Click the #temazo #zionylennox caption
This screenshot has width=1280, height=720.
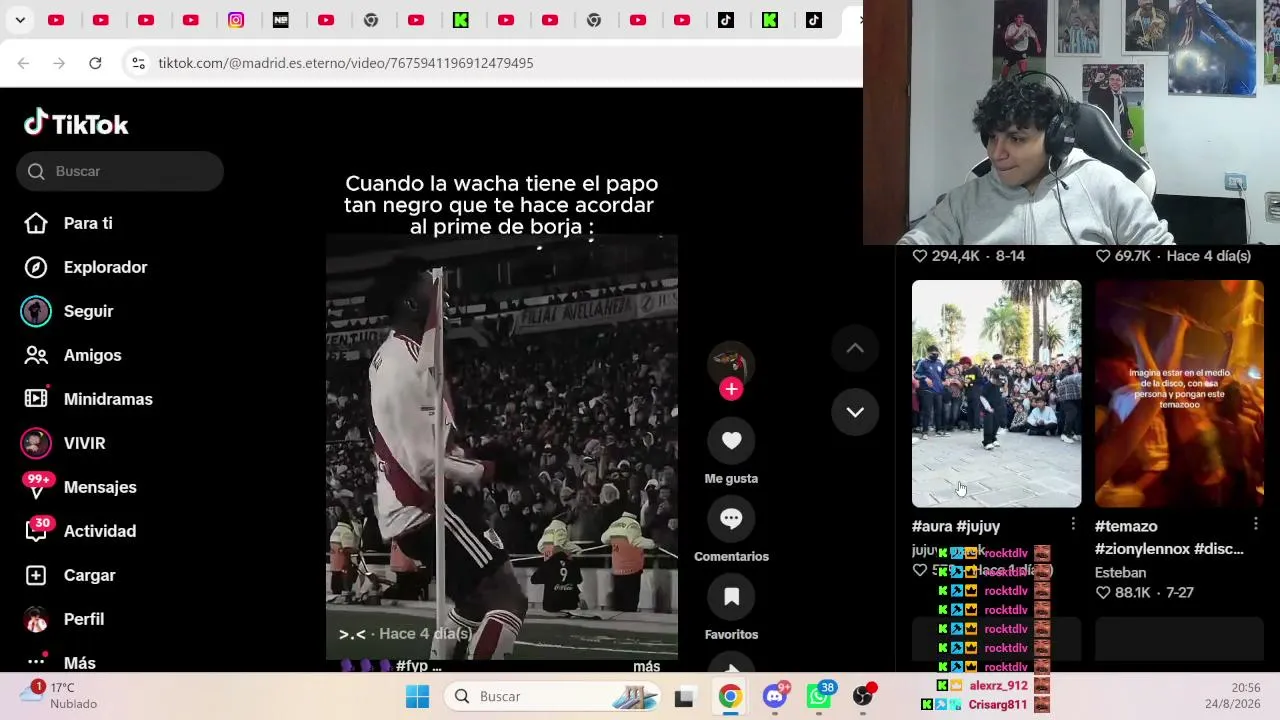click(x=1169, y=537)
